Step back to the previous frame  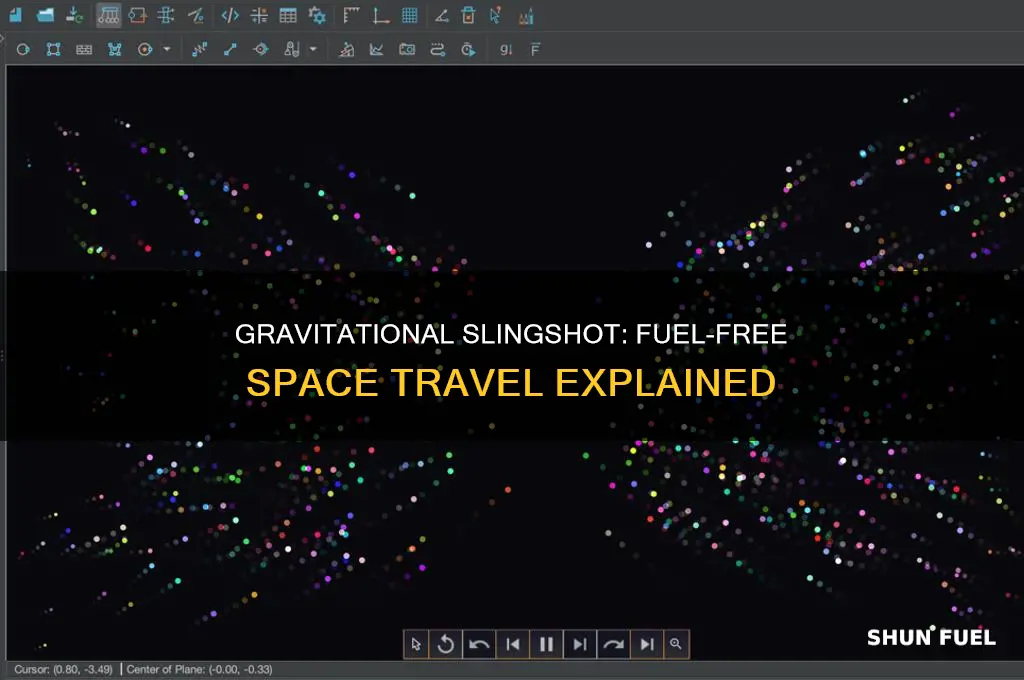513,645
